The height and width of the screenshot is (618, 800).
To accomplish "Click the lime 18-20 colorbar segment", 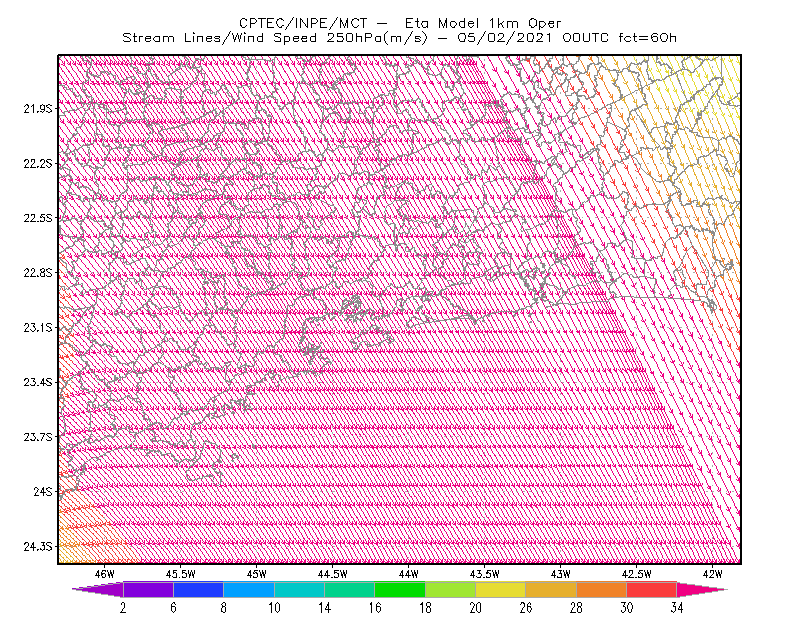I will (450, 589).
